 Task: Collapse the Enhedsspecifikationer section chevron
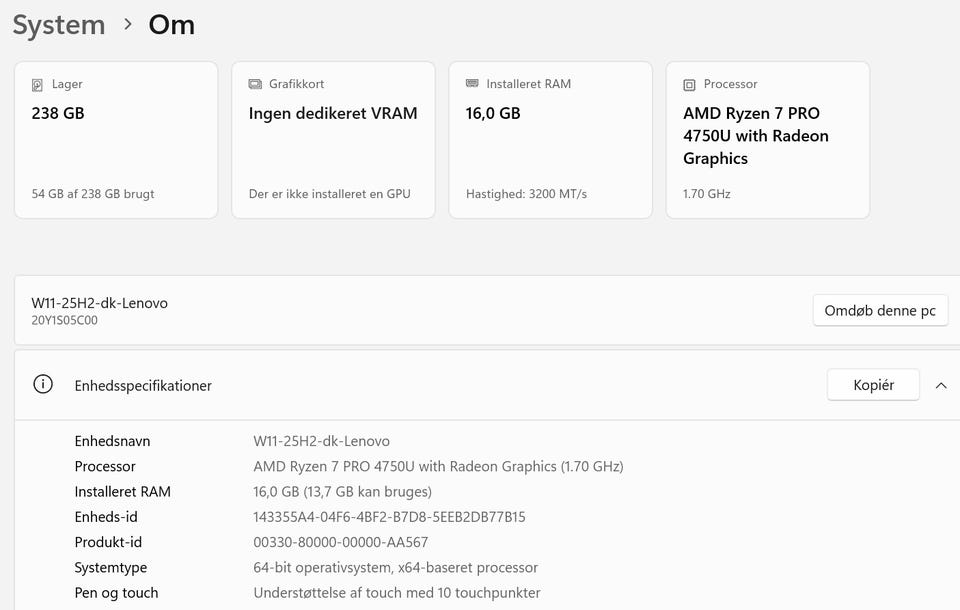(941, 385)
